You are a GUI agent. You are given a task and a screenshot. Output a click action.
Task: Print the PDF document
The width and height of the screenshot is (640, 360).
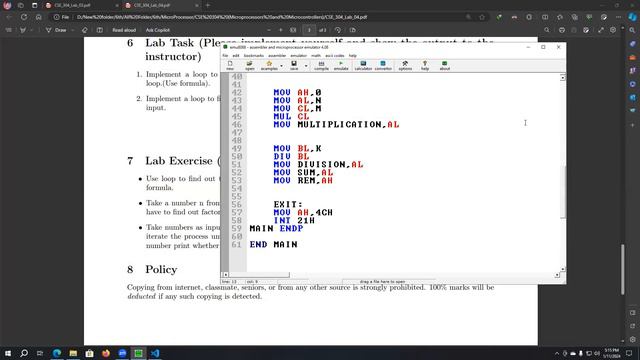point(562,30)
